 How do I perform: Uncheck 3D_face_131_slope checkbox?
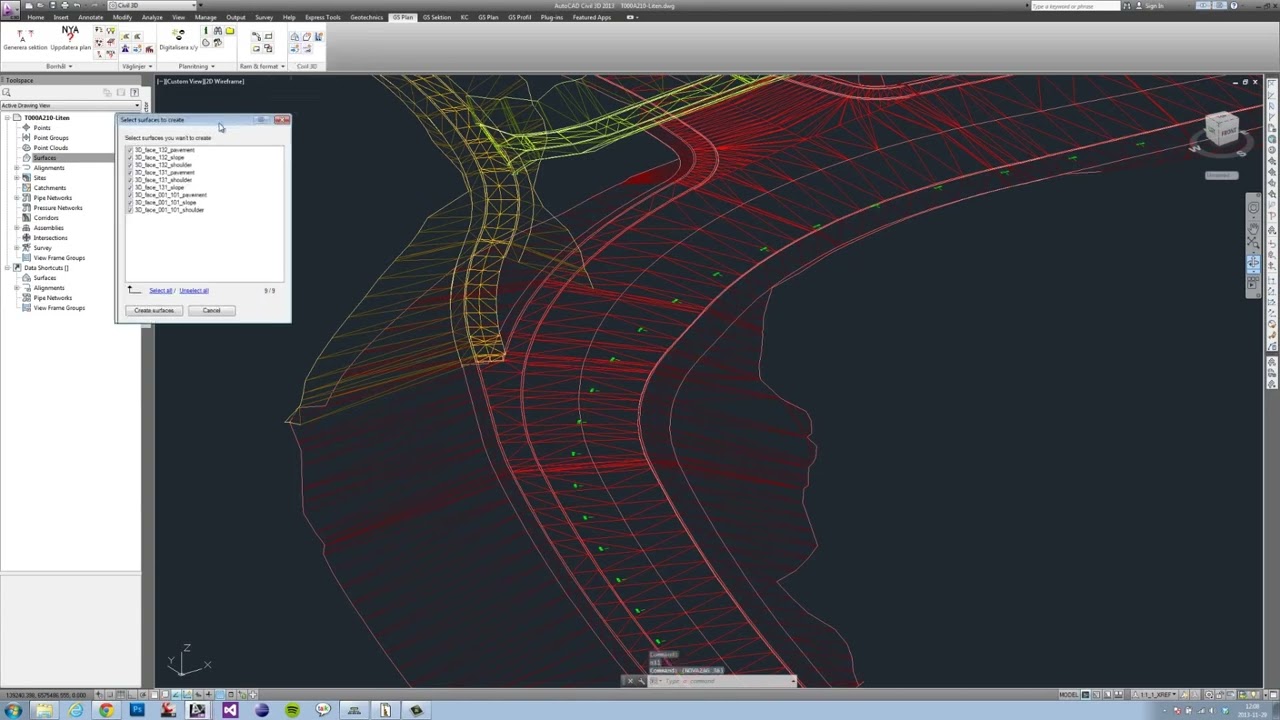130,188
